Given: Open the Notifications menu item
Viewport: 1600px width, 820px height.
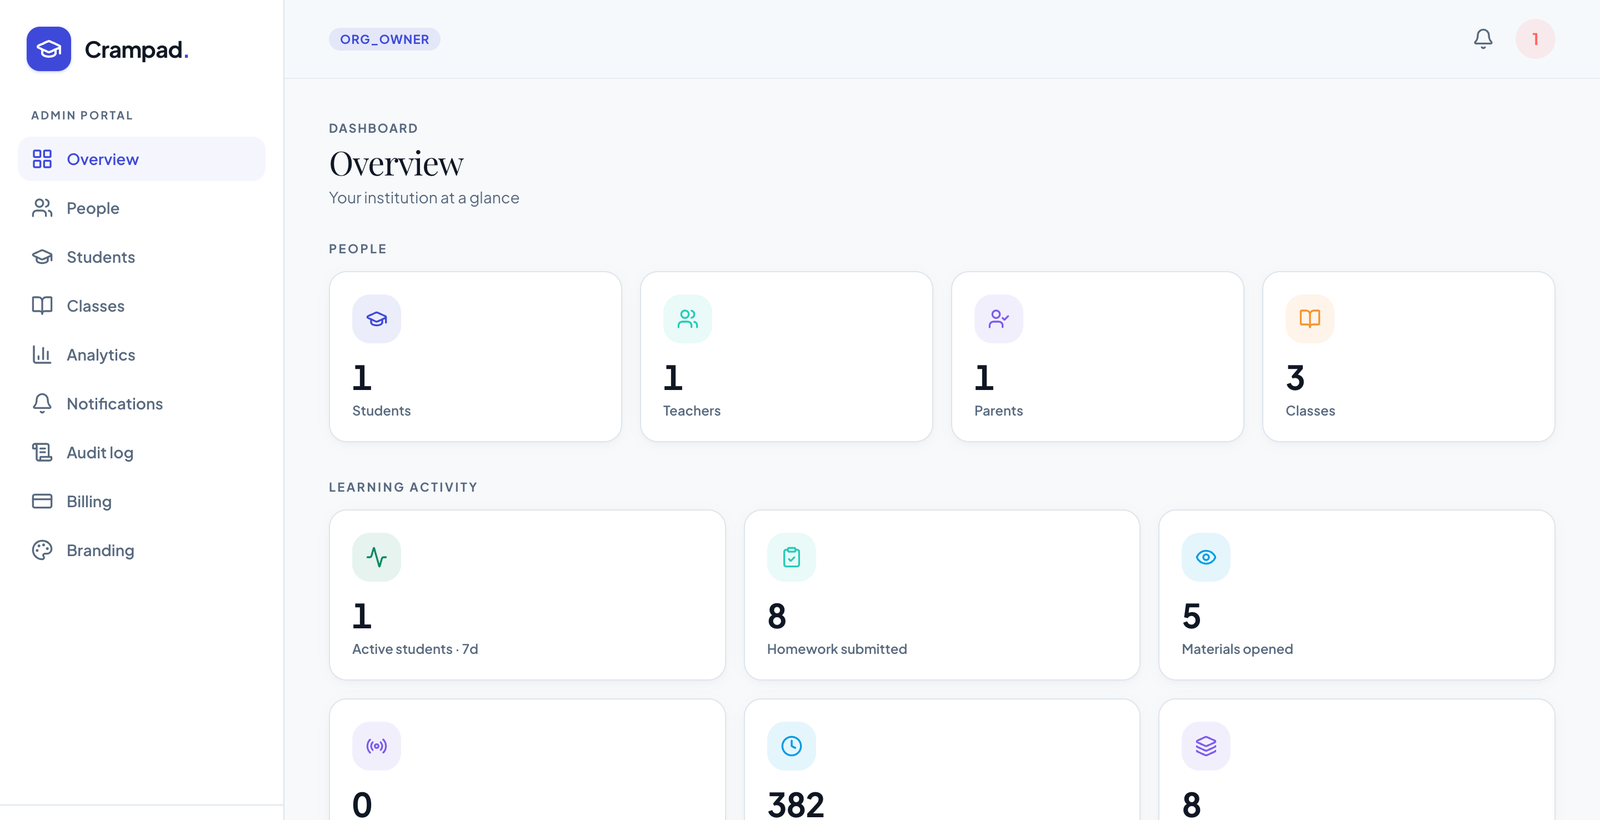Looking at the screenshot, I should (142, 404).
